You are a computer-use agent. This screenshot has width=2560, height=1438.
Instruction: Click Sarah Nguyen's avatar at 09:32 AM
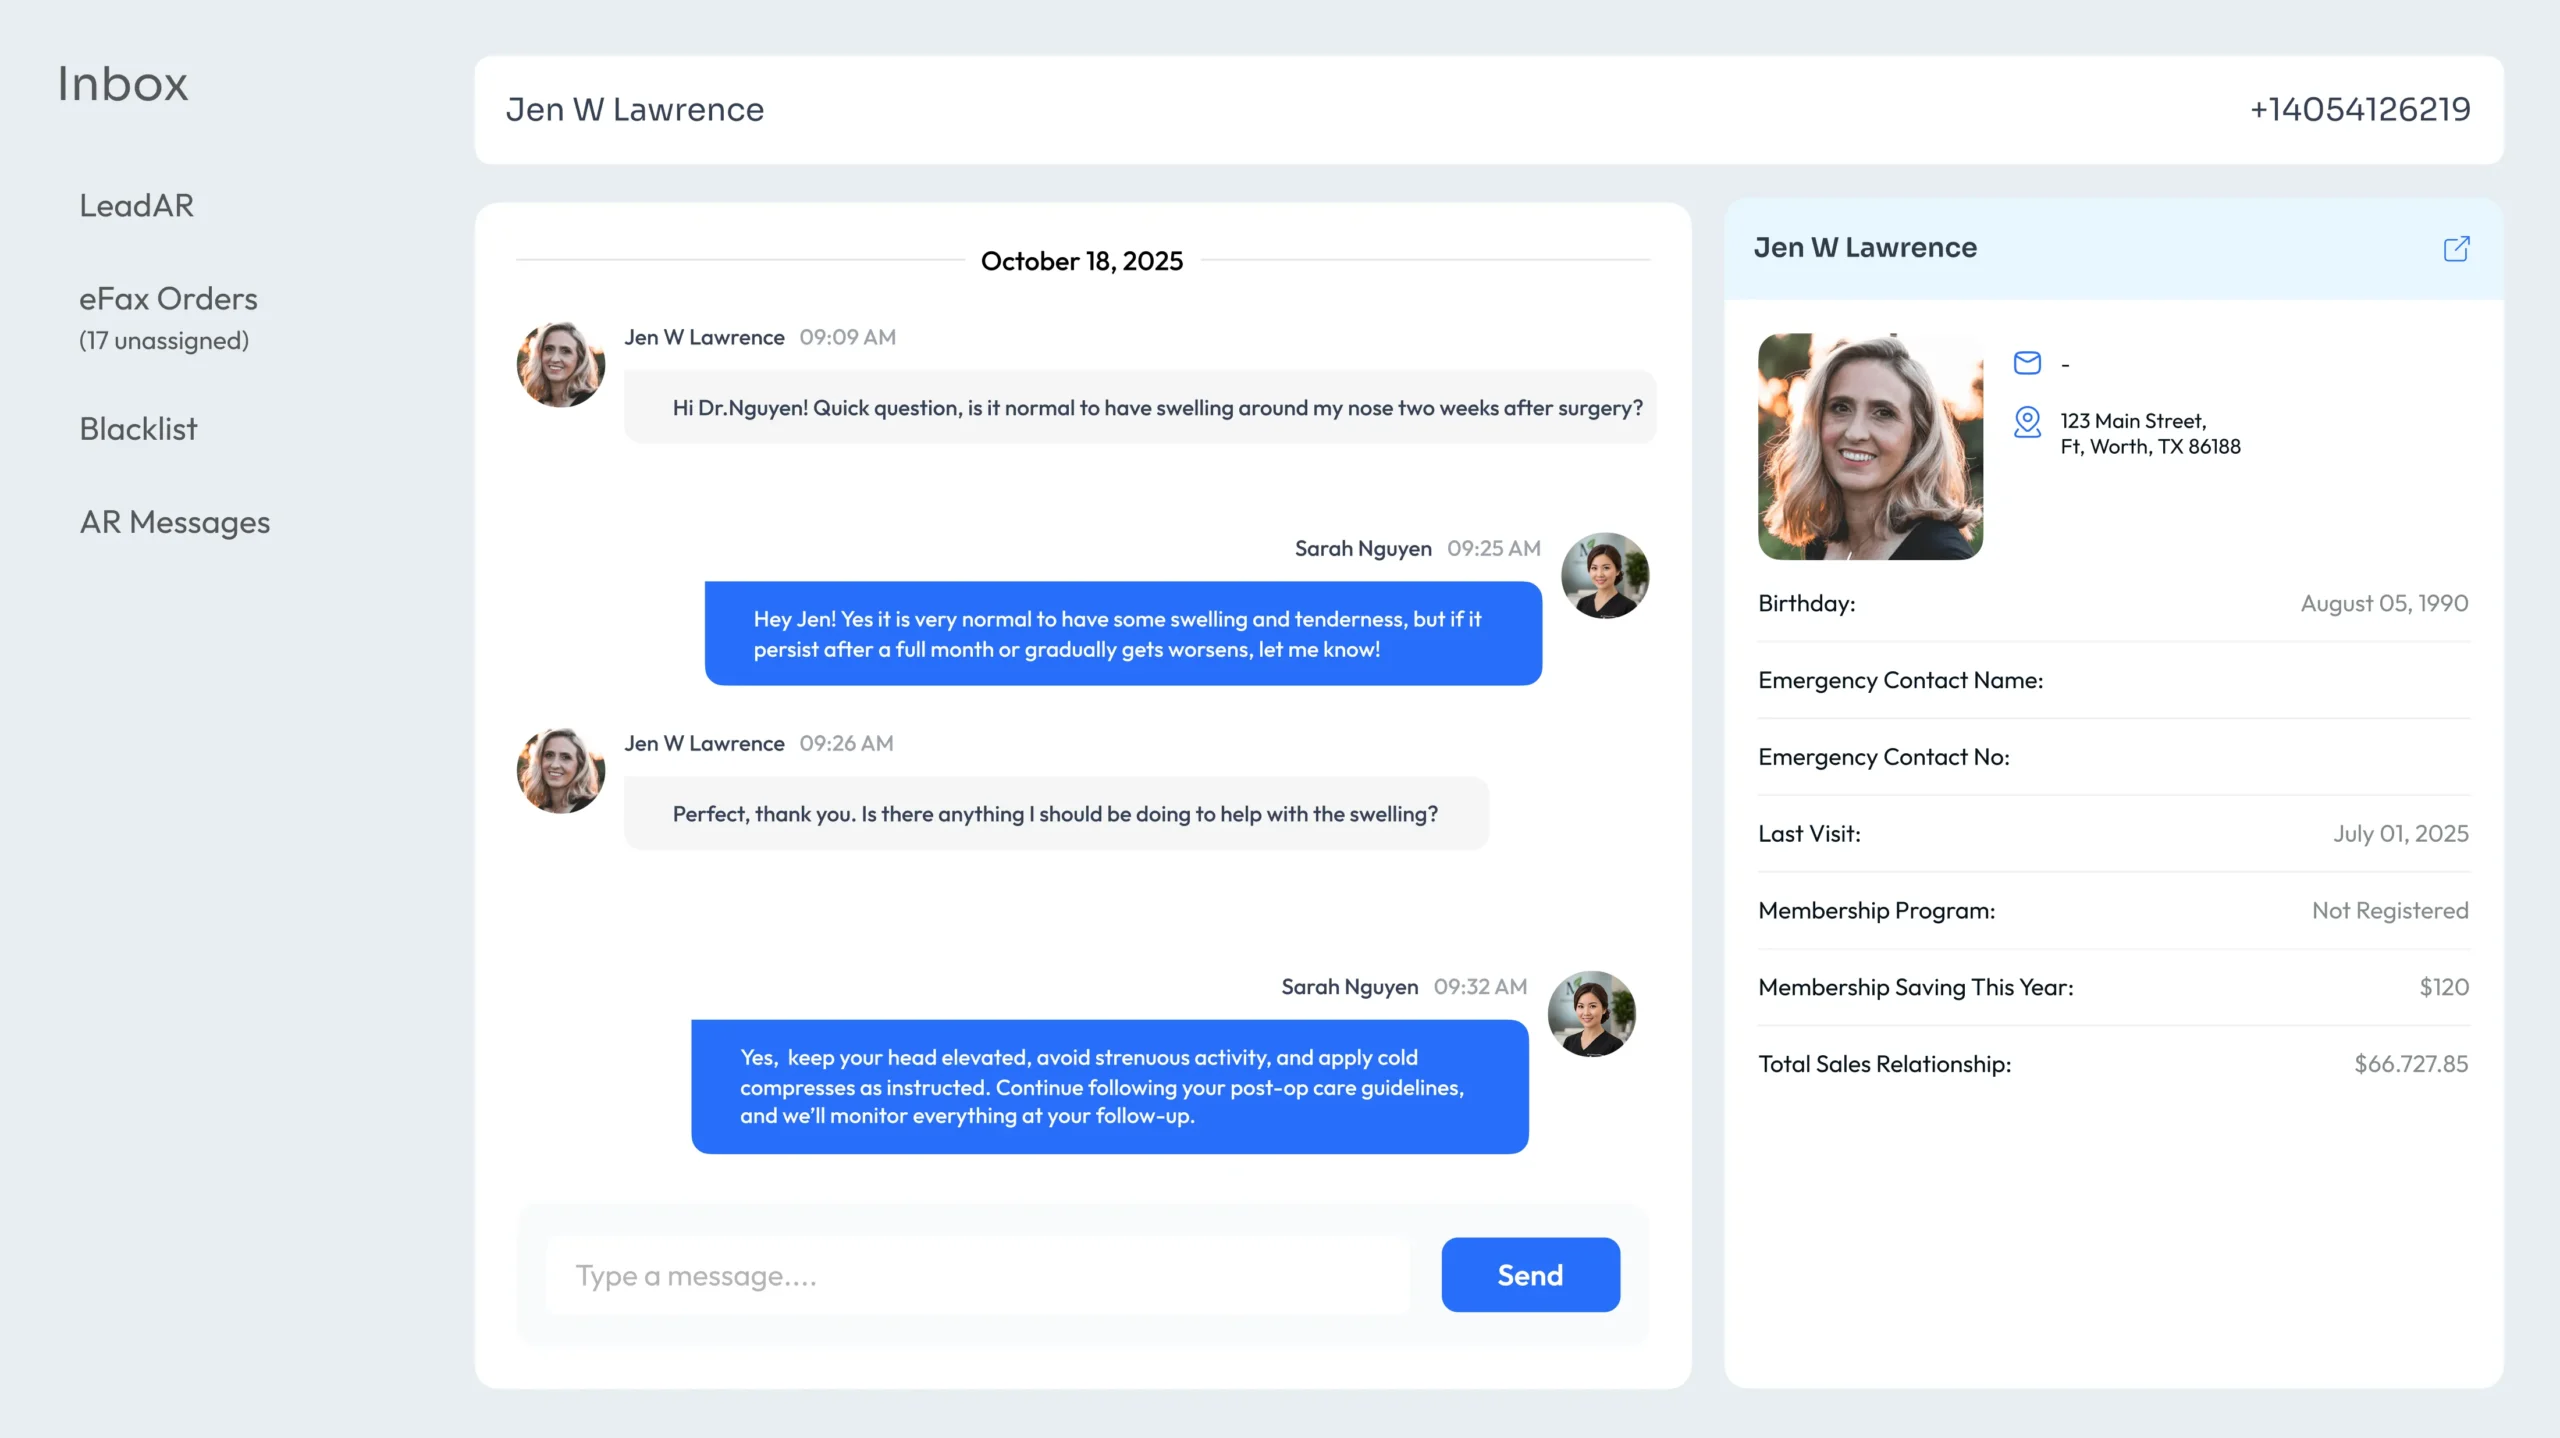click(1592, 1013)
